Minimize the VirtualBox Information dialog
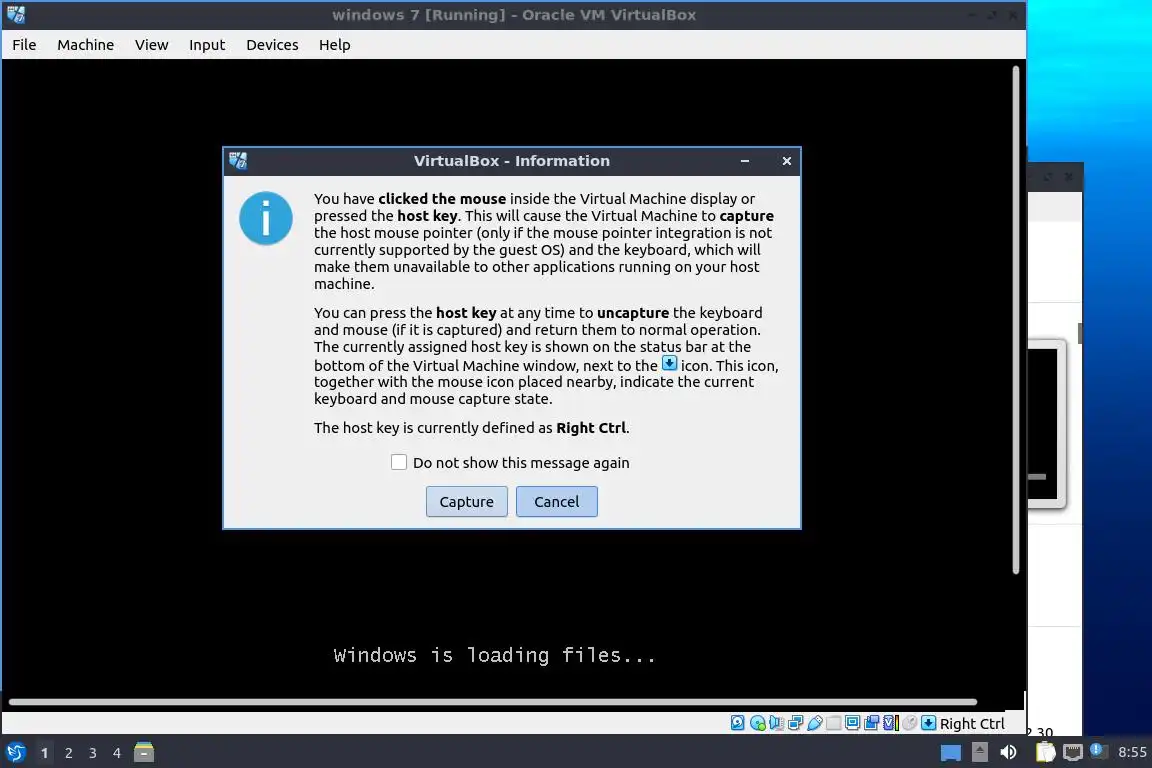Viewport: 1152px width, 768px height. (745, 161)
